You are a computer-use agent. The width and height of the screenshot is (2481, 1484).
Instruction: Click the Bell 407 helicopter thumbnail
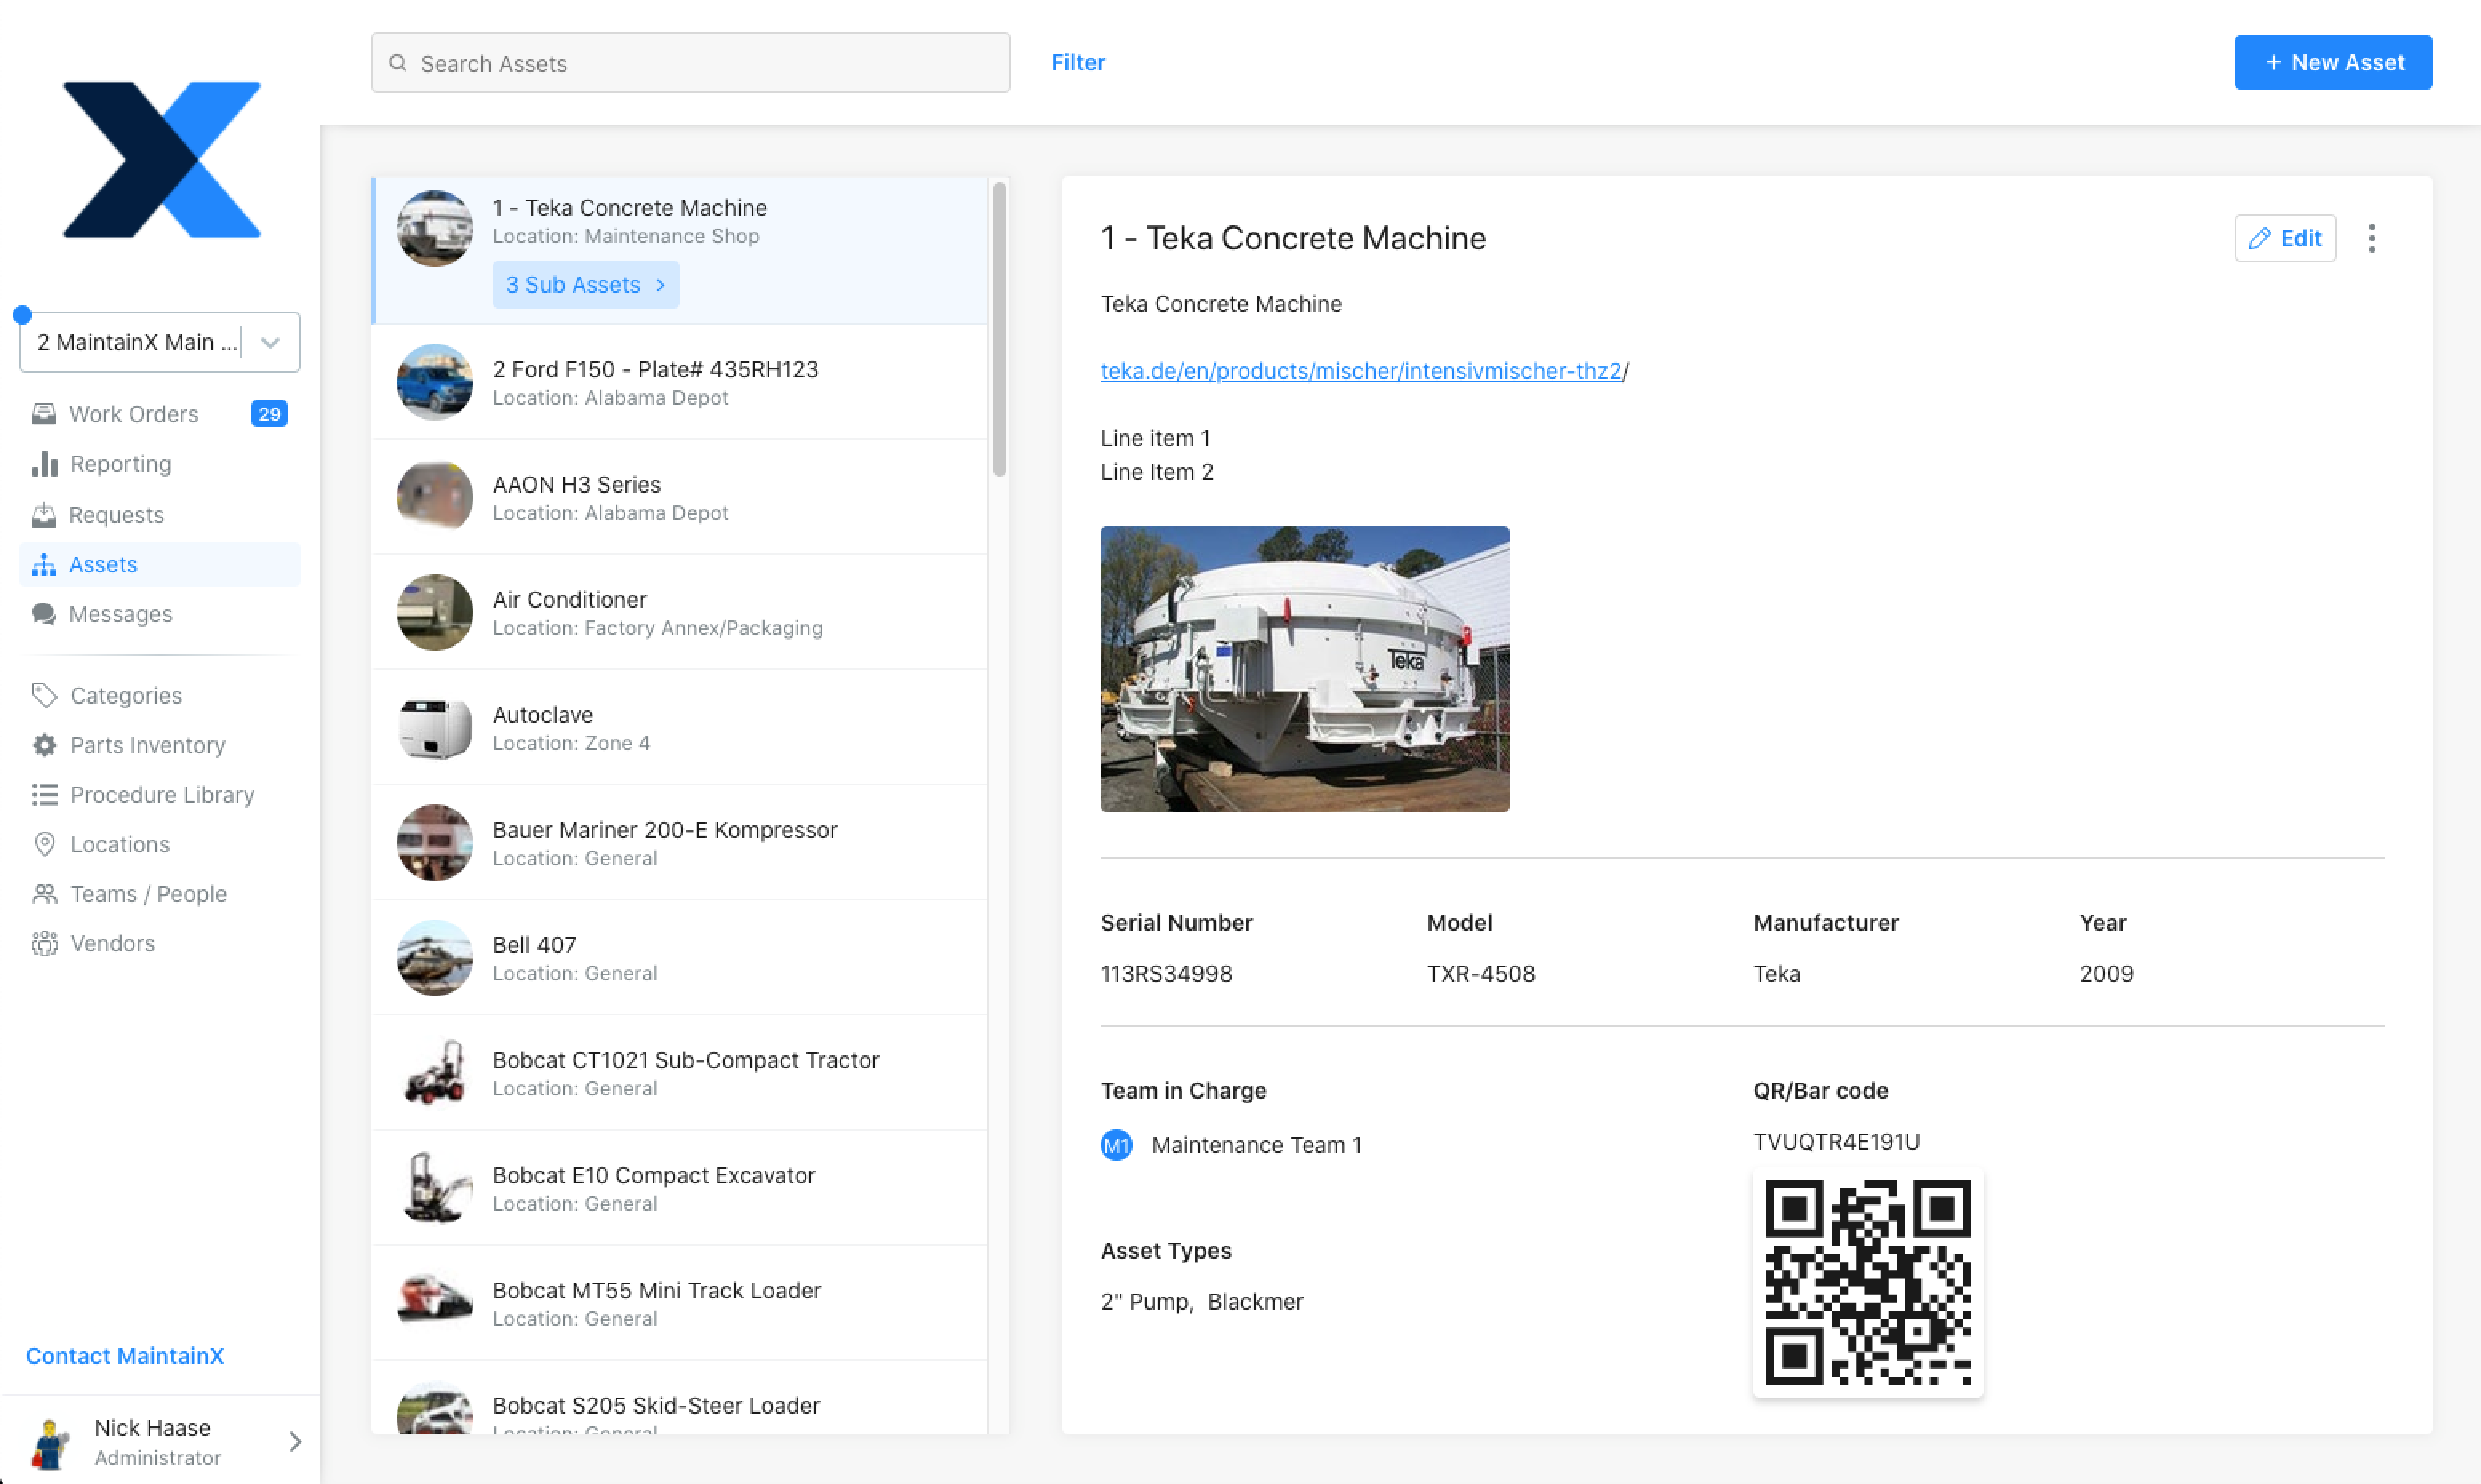coord(435,958)
